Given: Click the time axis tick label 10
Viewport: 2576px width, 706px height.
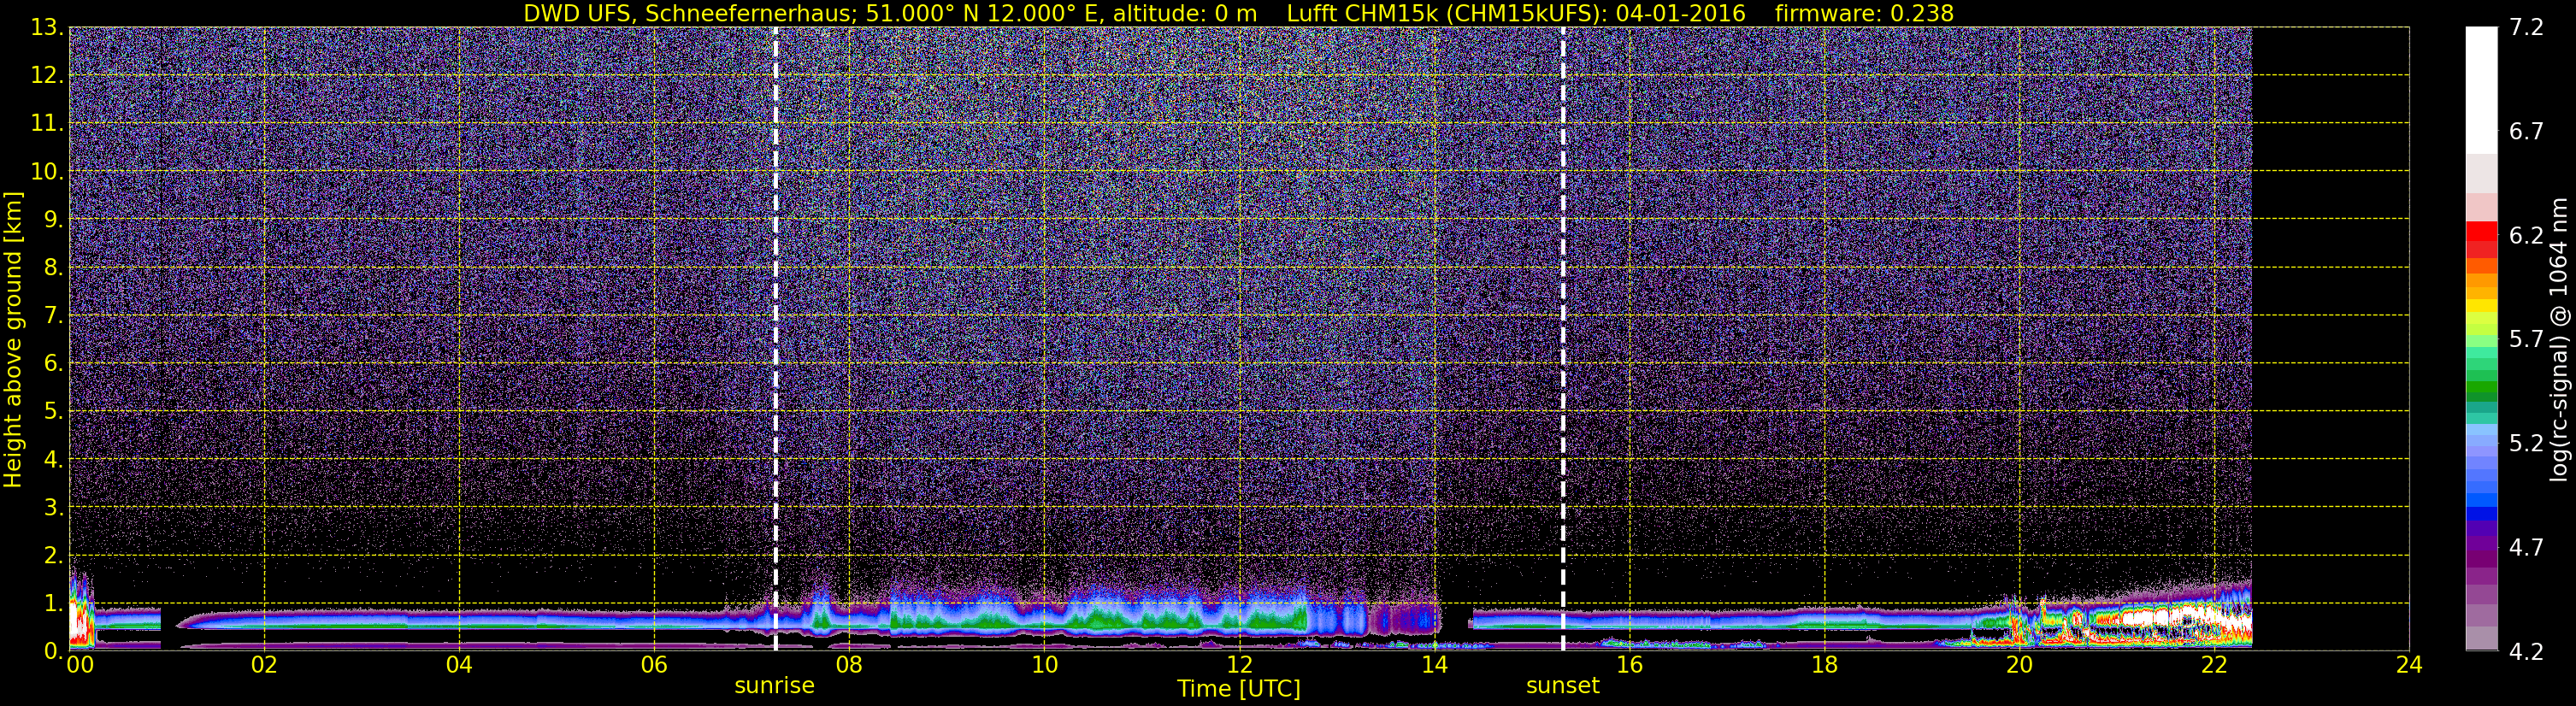Looking at the screenshot, I should pos(1044,665).
